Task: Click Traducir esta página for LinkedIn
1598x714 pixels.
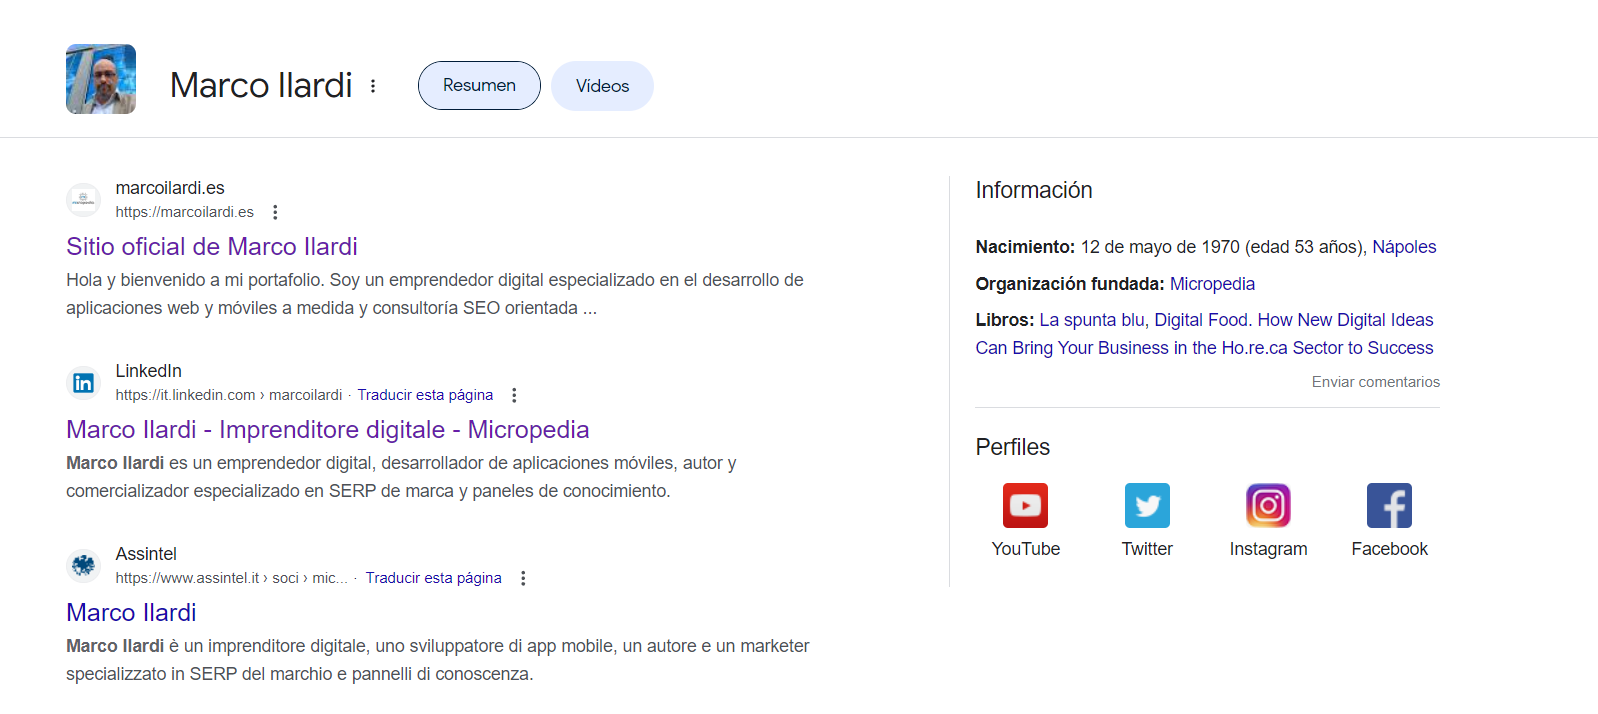Action: click(425, 395)
